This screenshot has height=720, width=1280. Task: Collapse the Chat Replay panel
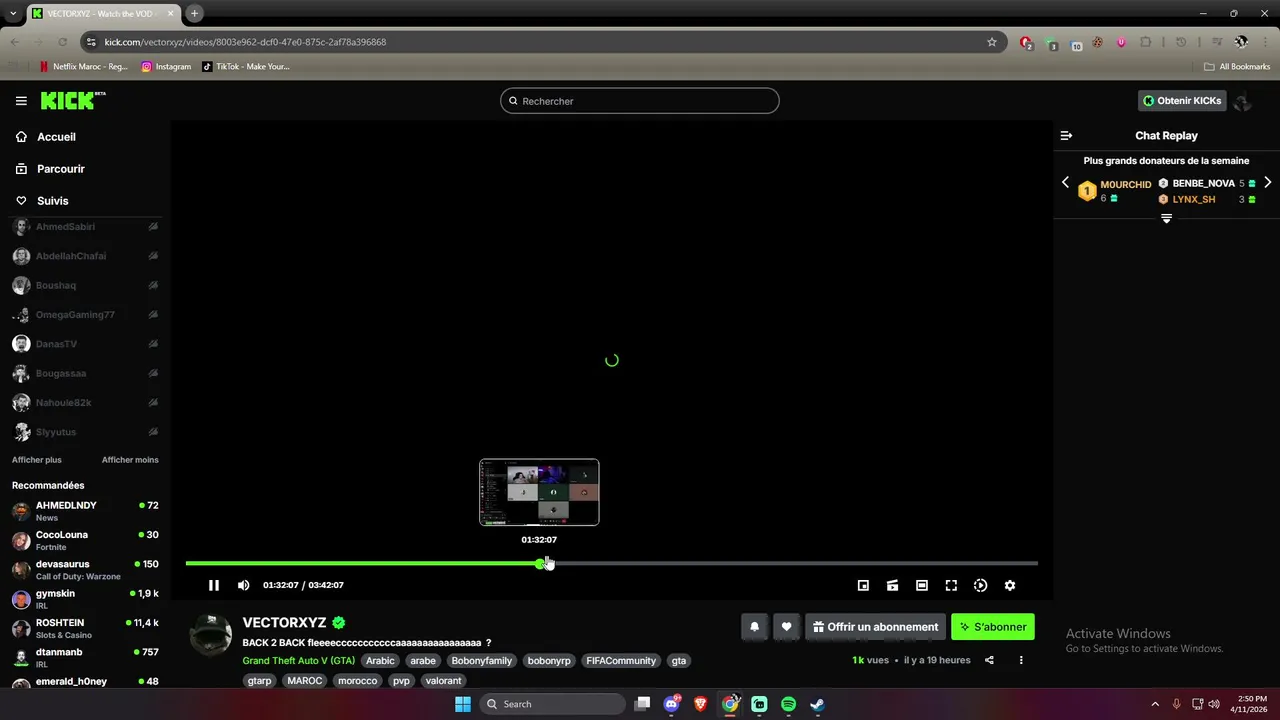1066,135
